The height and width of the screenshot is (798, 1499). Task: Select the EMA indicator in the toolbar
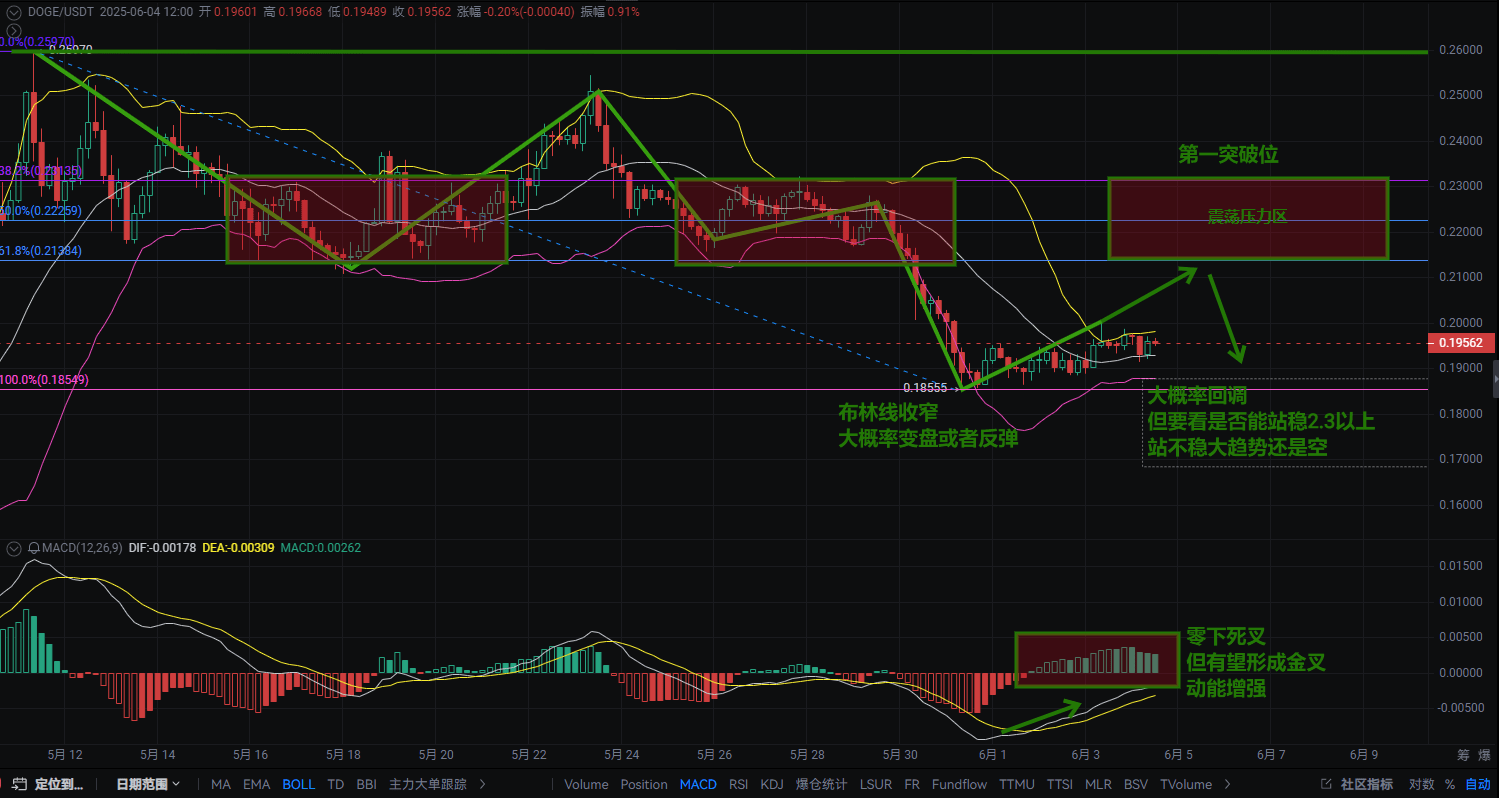coord(256,784)
